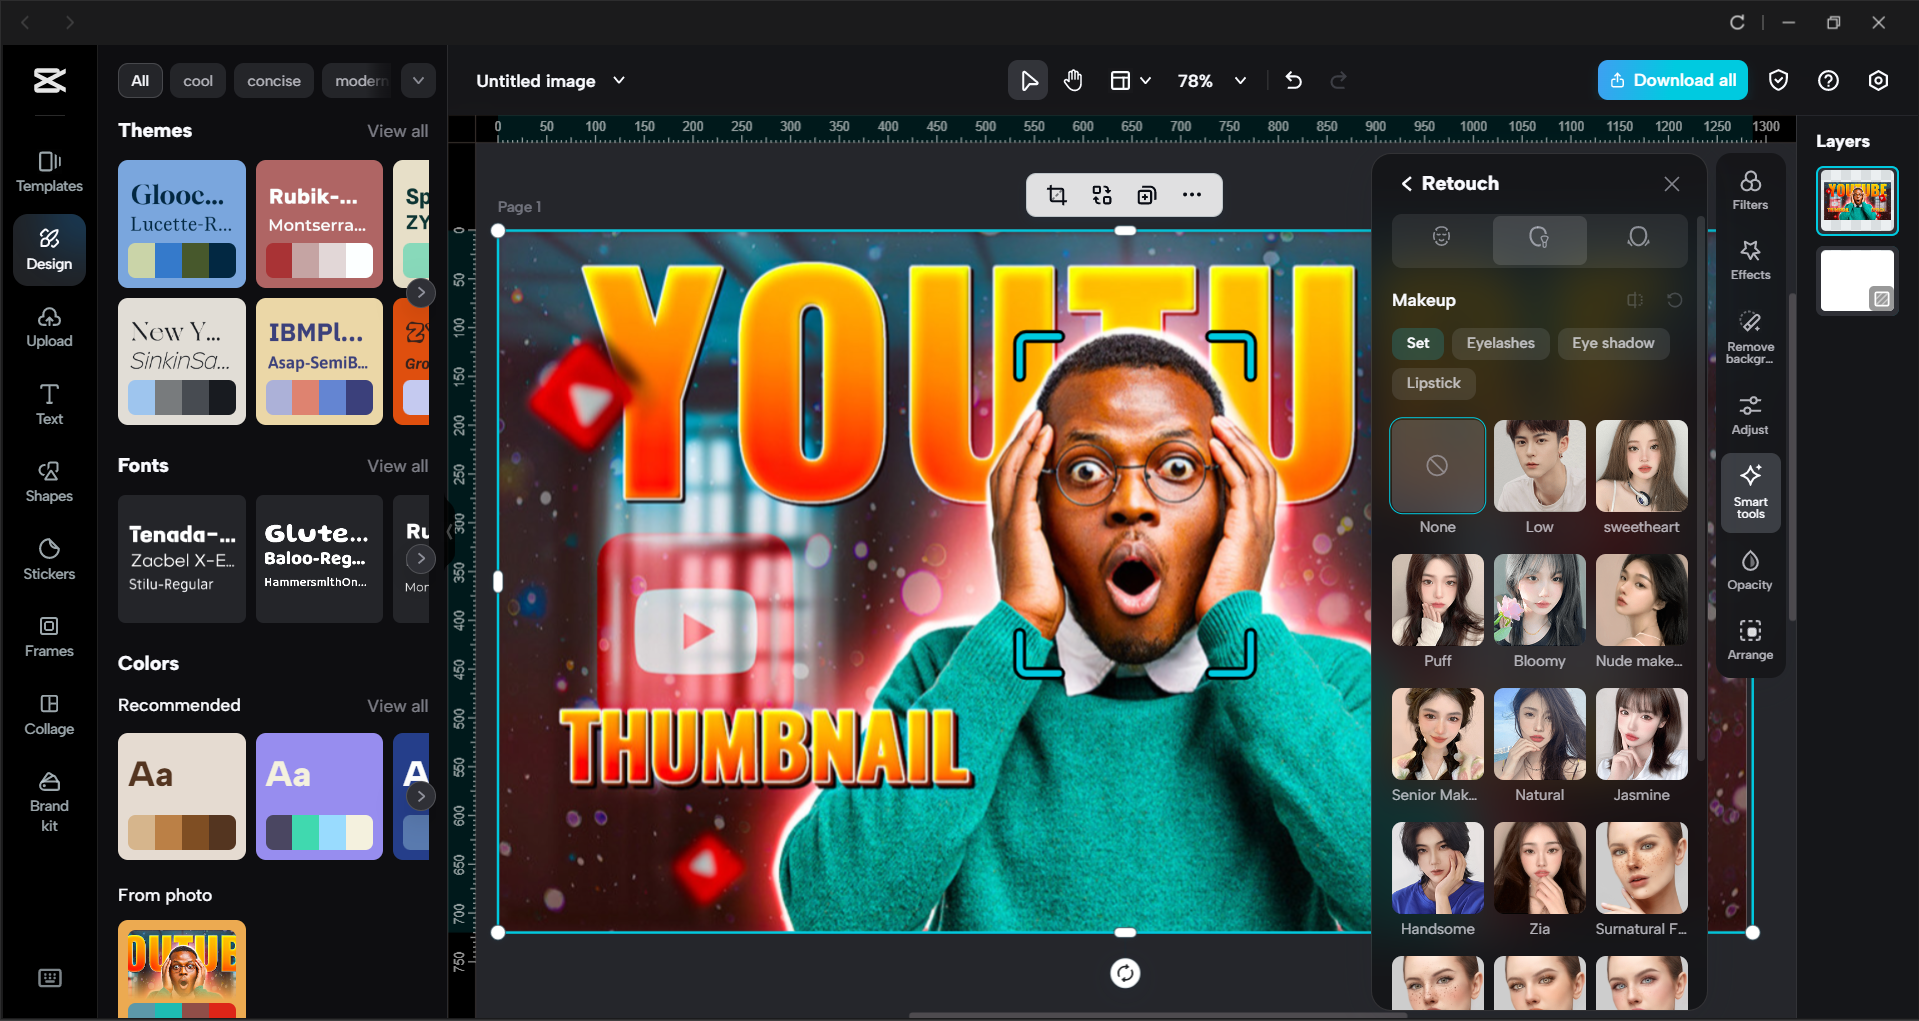Open the Filters tool
The image size is (1919, 1021).
tap(1750, 189)
